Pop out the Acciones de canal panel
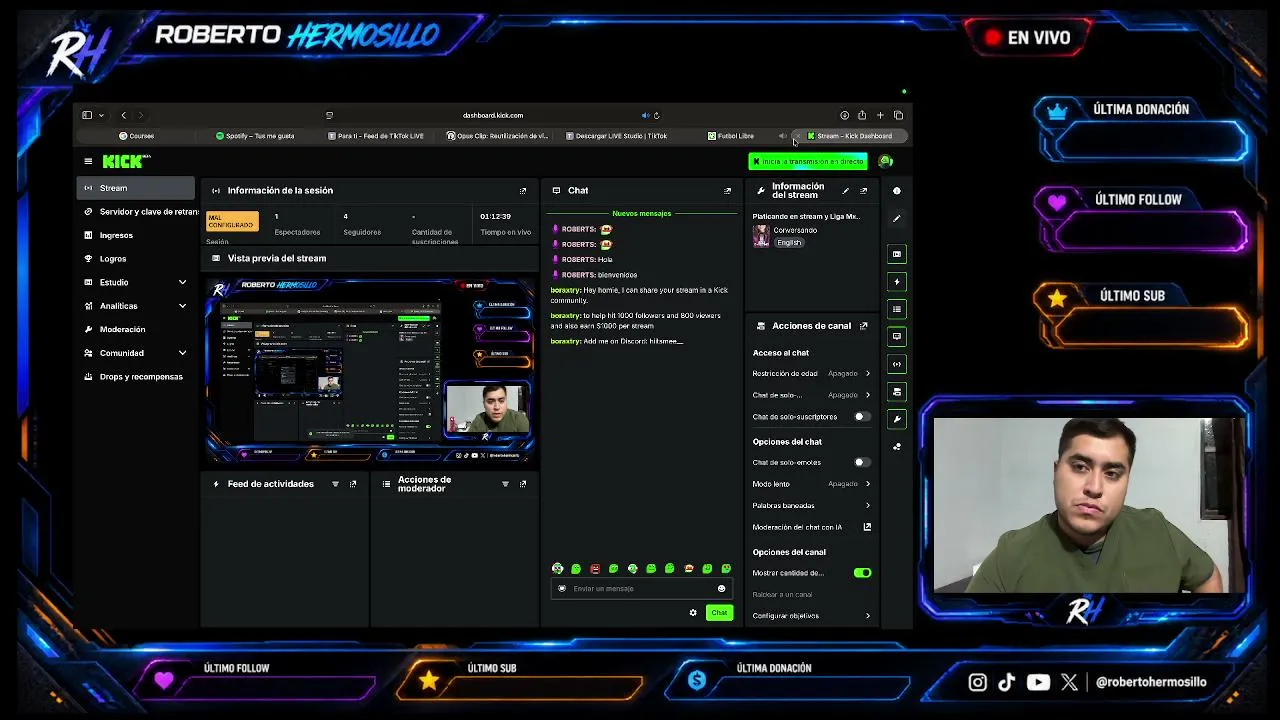The image size is (1280, 720). pos(864,326)
